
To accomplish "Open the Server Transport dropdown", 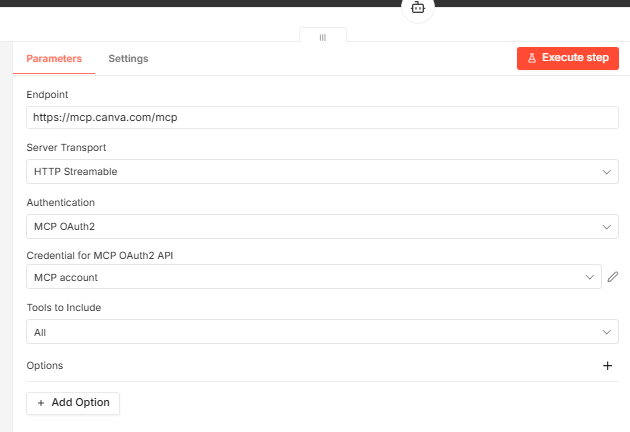I will (x=322, y=171).
